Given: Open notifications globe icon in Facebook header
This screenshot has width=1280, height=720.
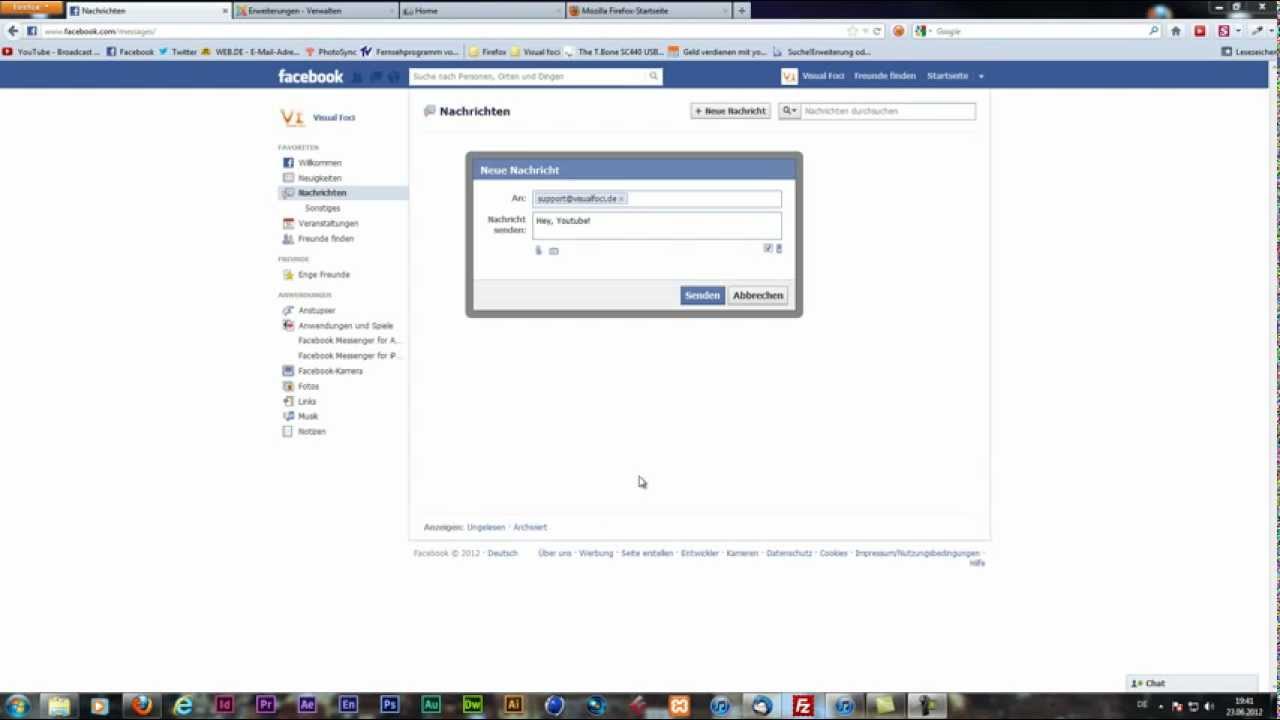Looking at the screenshot, I should 394,76.
